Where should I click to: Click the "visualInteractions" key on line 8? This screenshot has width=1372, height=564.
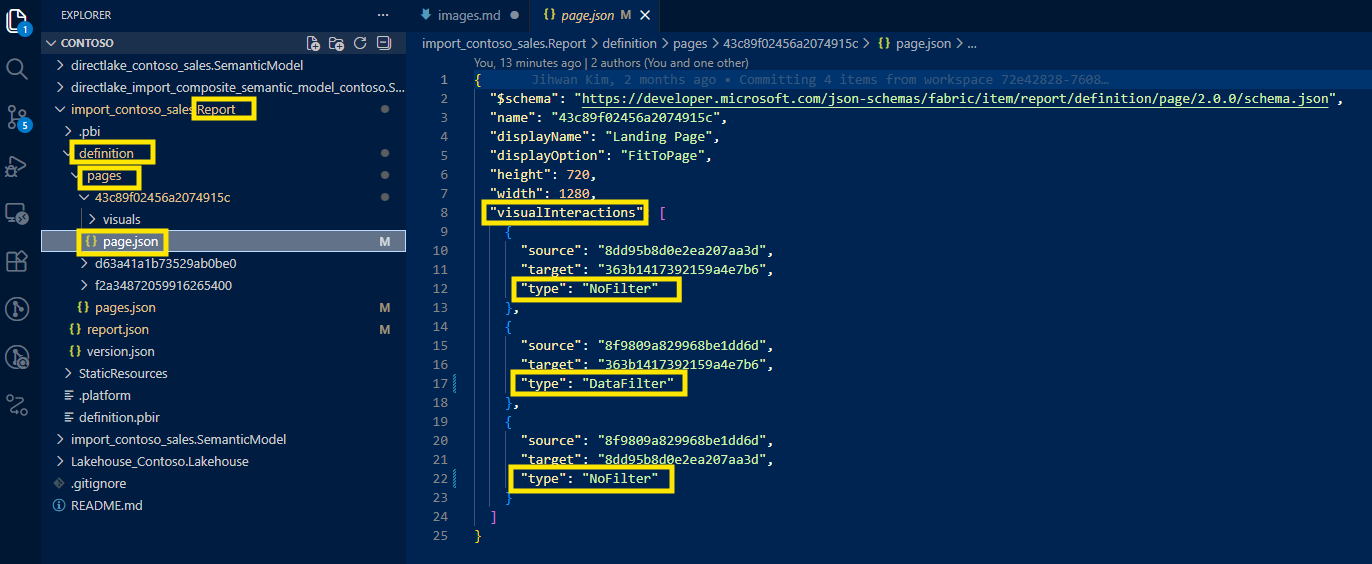tap(567, 213)
